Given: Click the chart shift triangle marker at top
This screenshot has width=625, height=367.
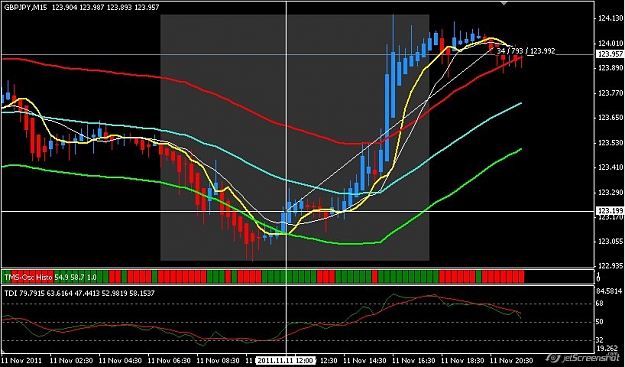Looking at the screenshot, I should click(504, 3).
